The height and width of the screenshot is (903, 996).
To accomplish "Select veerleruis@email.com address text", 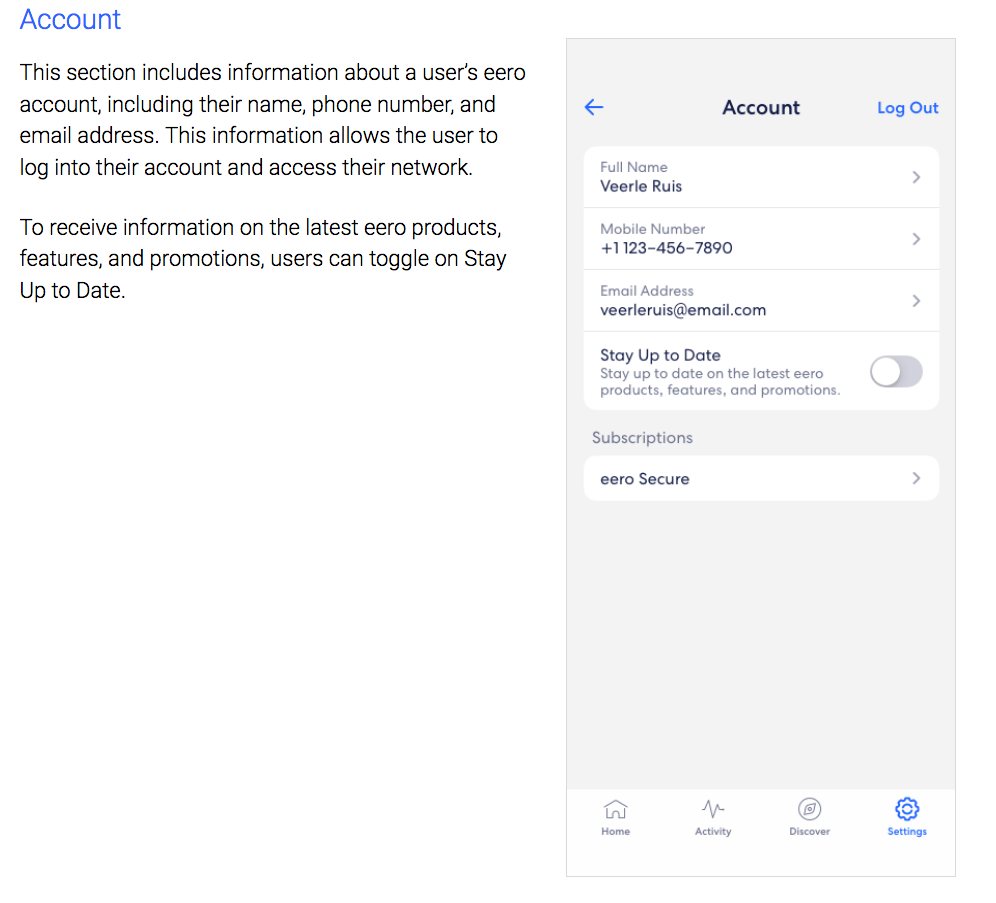I will tap(683, 310).
